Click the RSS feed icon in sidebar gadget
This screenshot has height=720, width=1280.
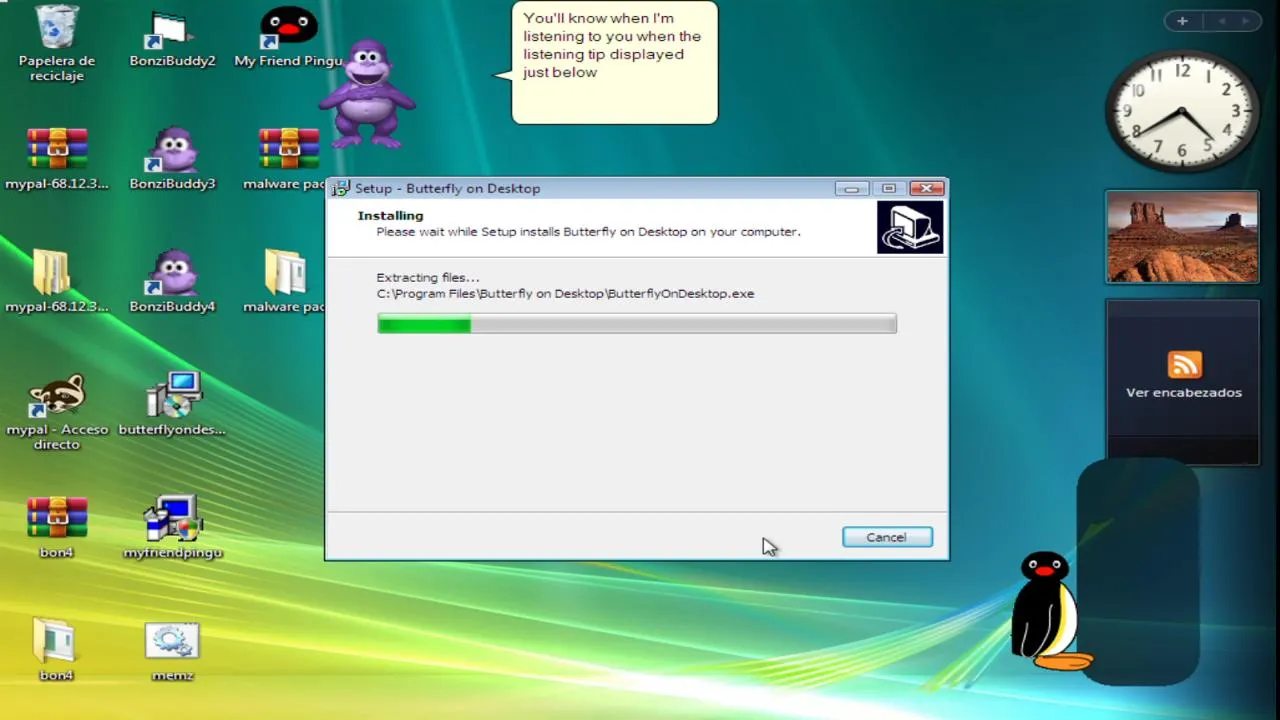click(1184, 365)
